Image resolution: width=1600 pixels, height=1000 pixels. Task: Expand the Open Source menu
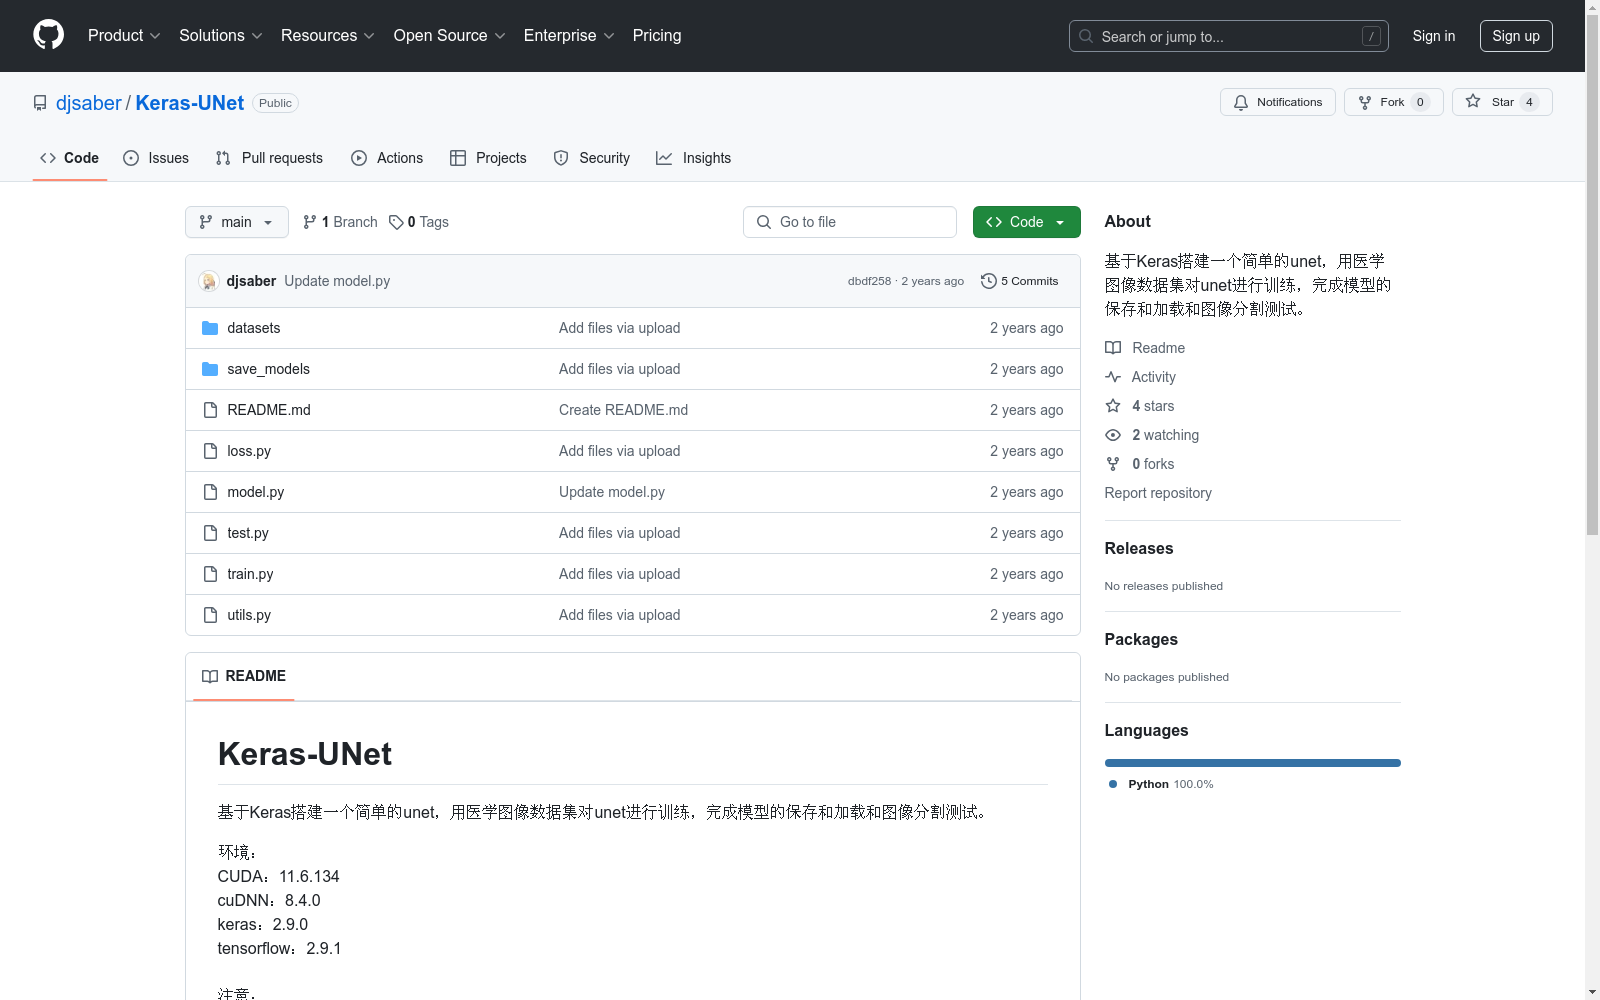(450, 35)
